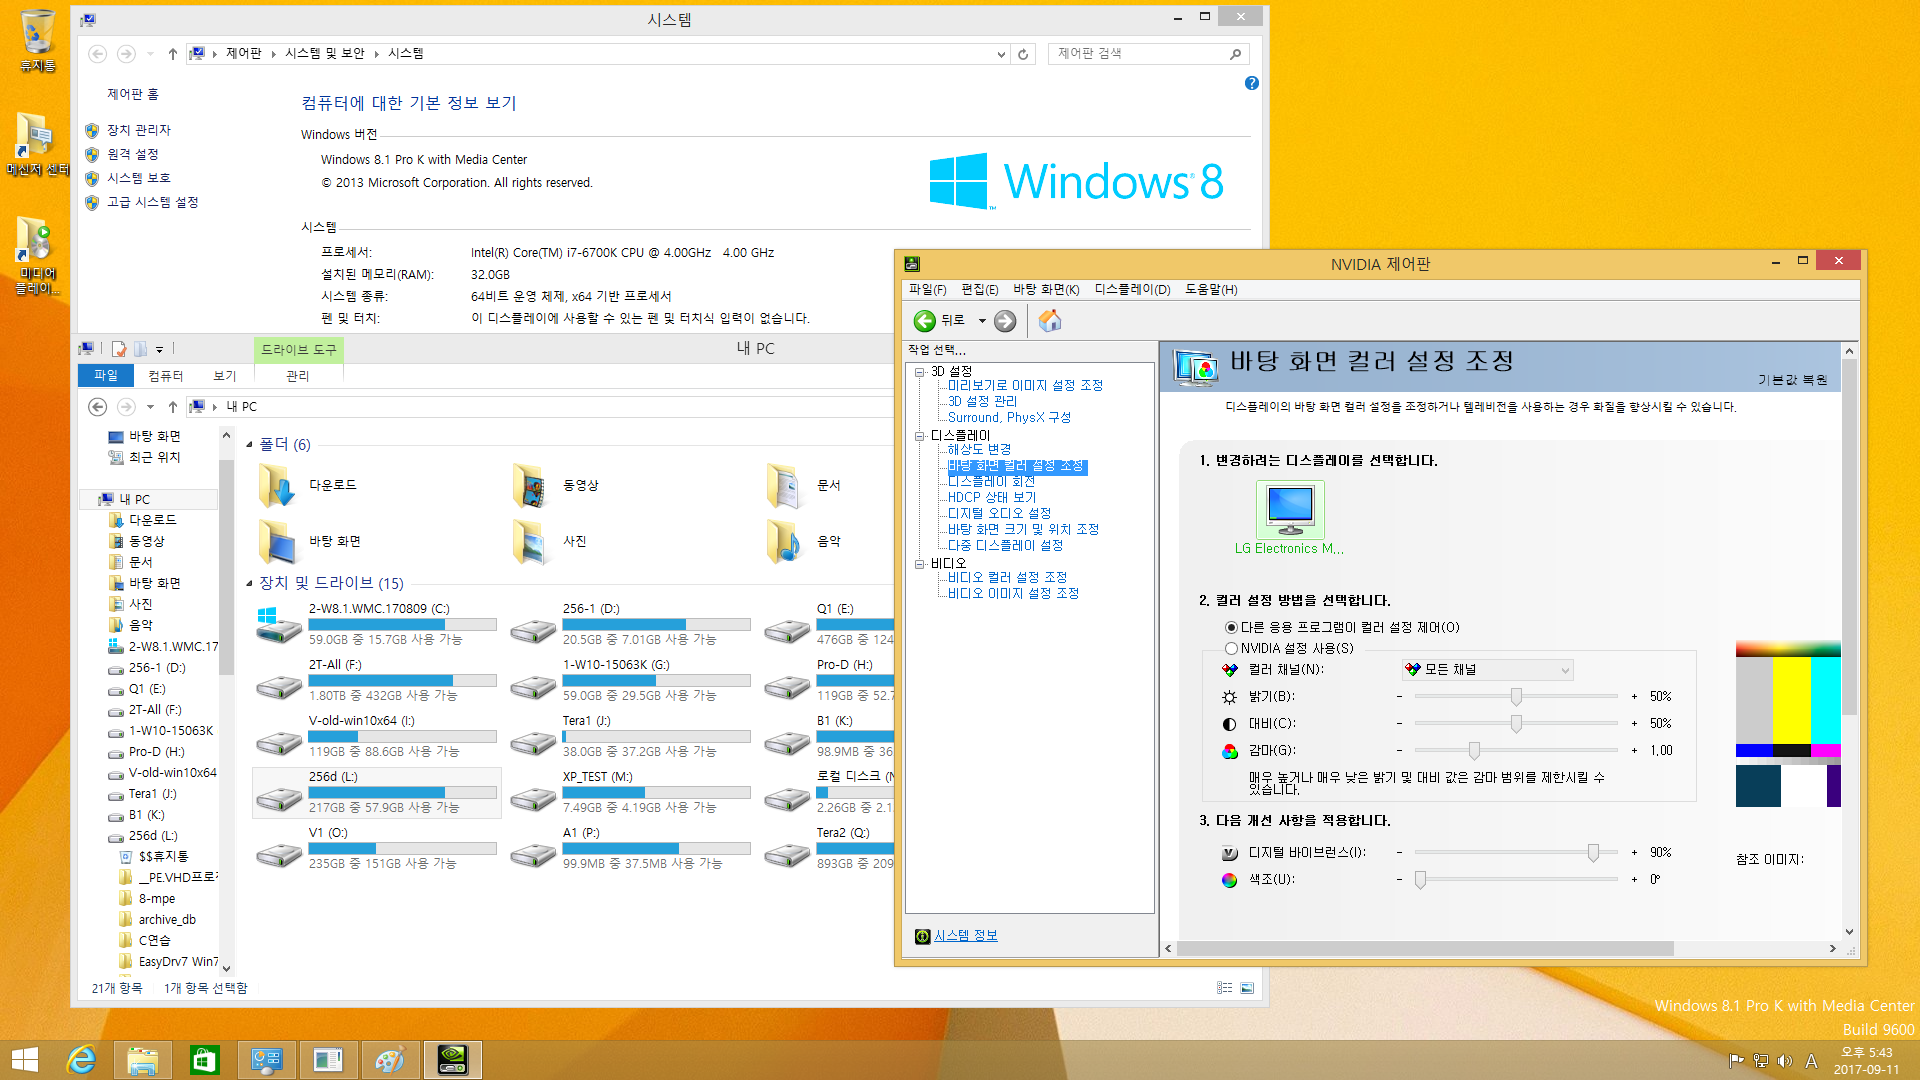
Task: Open 디스플레이(D) menu
Action: pyautogui.click(x=1132, y=290)
